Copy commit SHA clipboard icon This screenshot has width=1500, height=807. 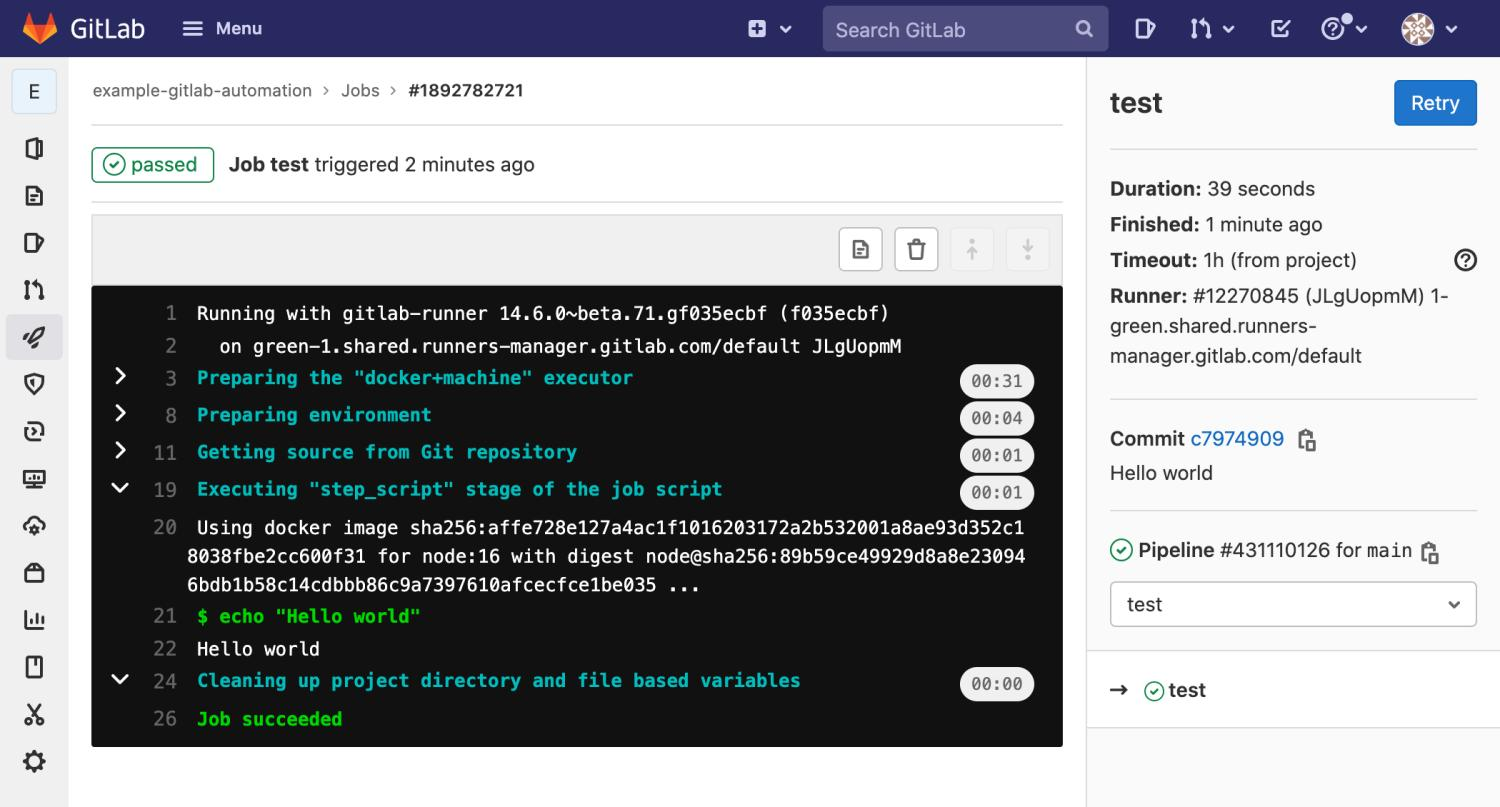[1306, 439]
